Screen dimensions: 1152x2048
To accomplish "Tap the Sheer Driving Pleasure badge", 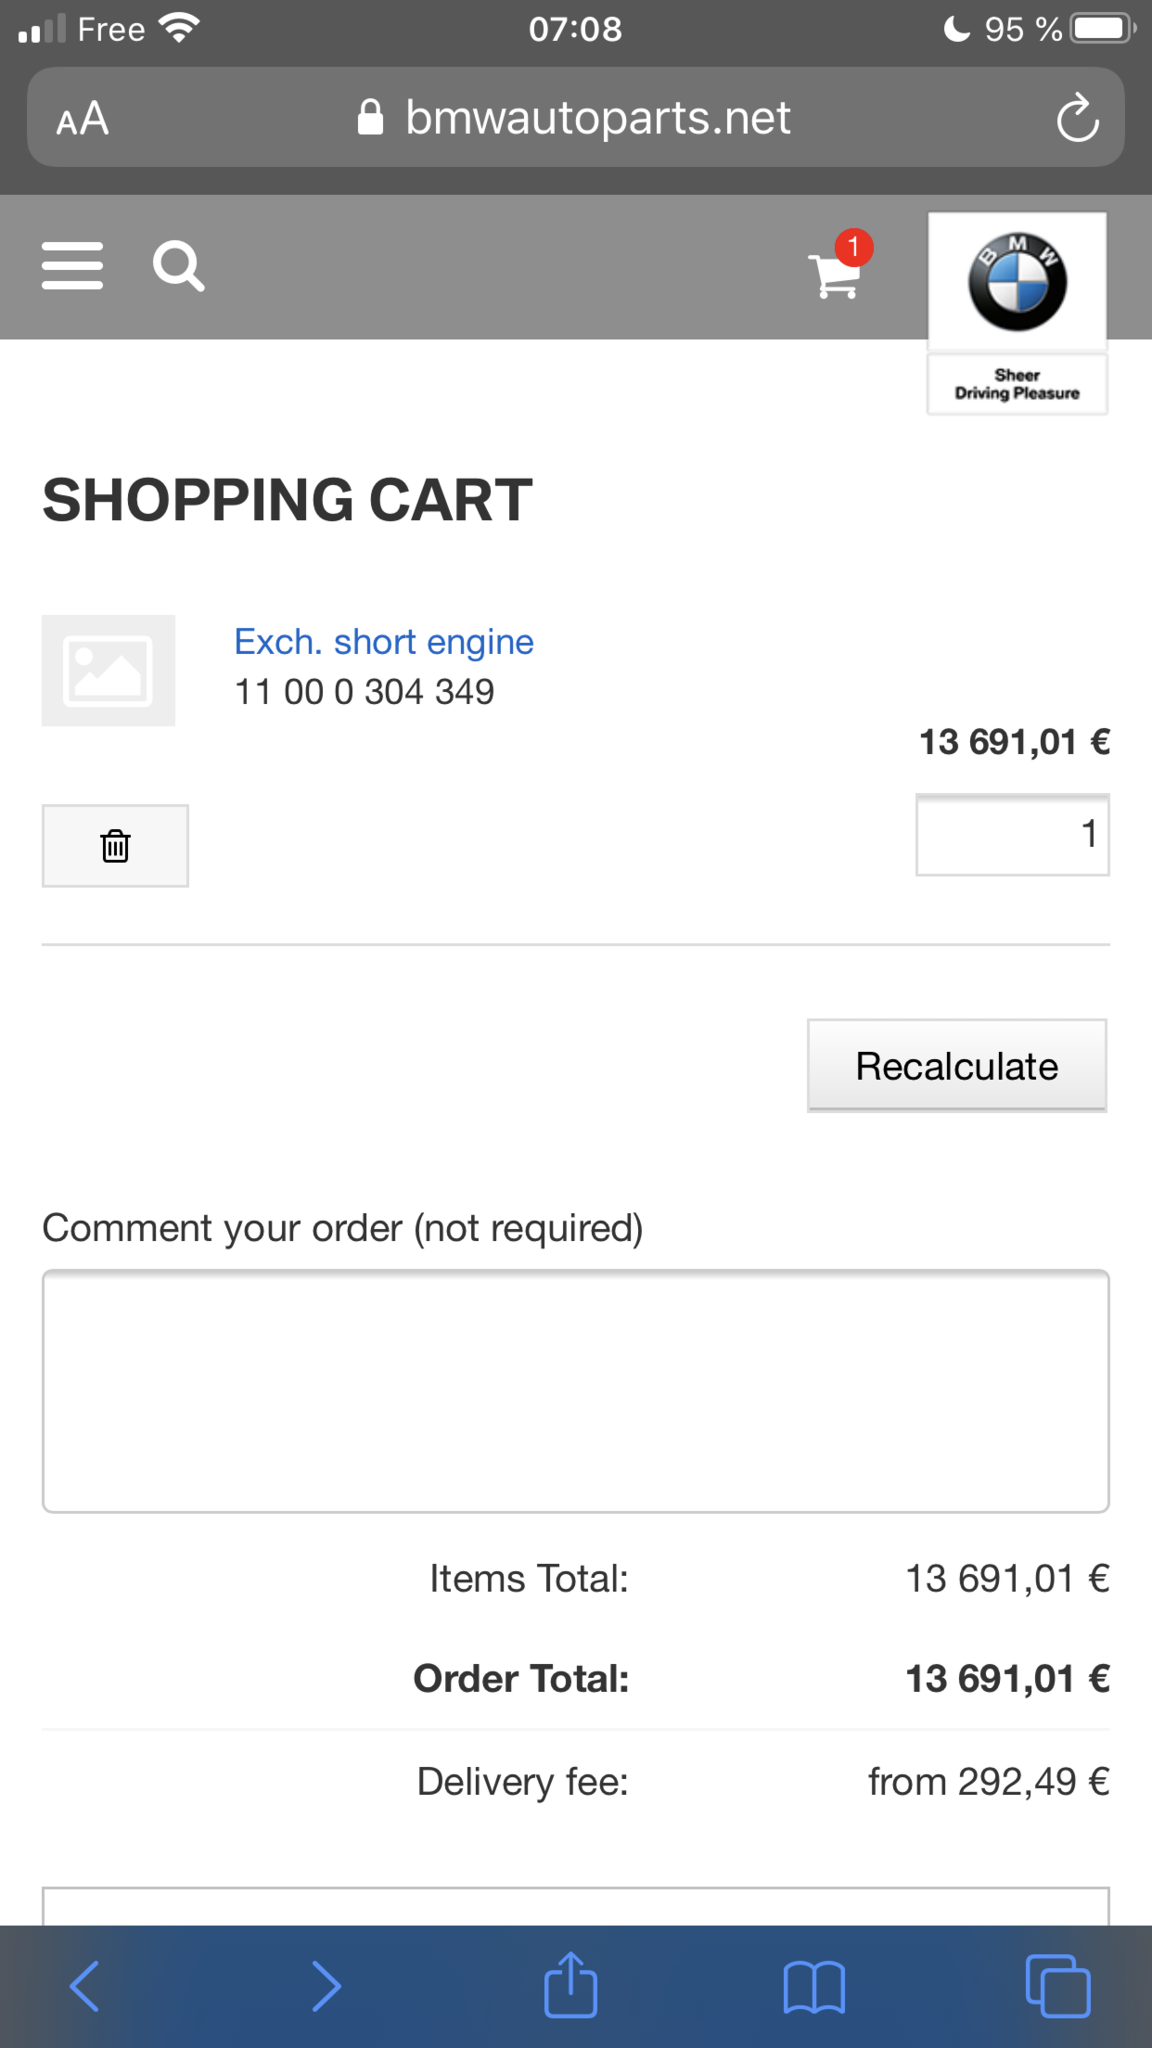I will coord(1017,384).
